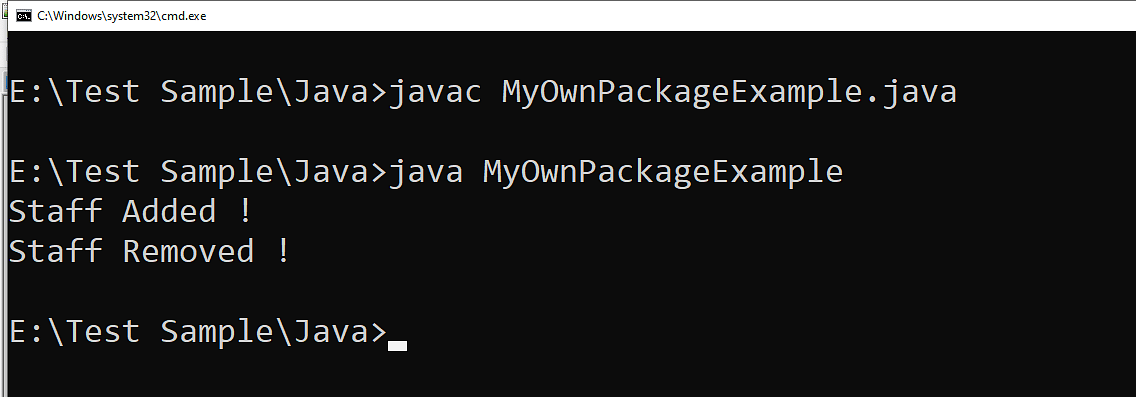Click the java command on the second prompt
The image size is (1136, 397).
[425, 172]
